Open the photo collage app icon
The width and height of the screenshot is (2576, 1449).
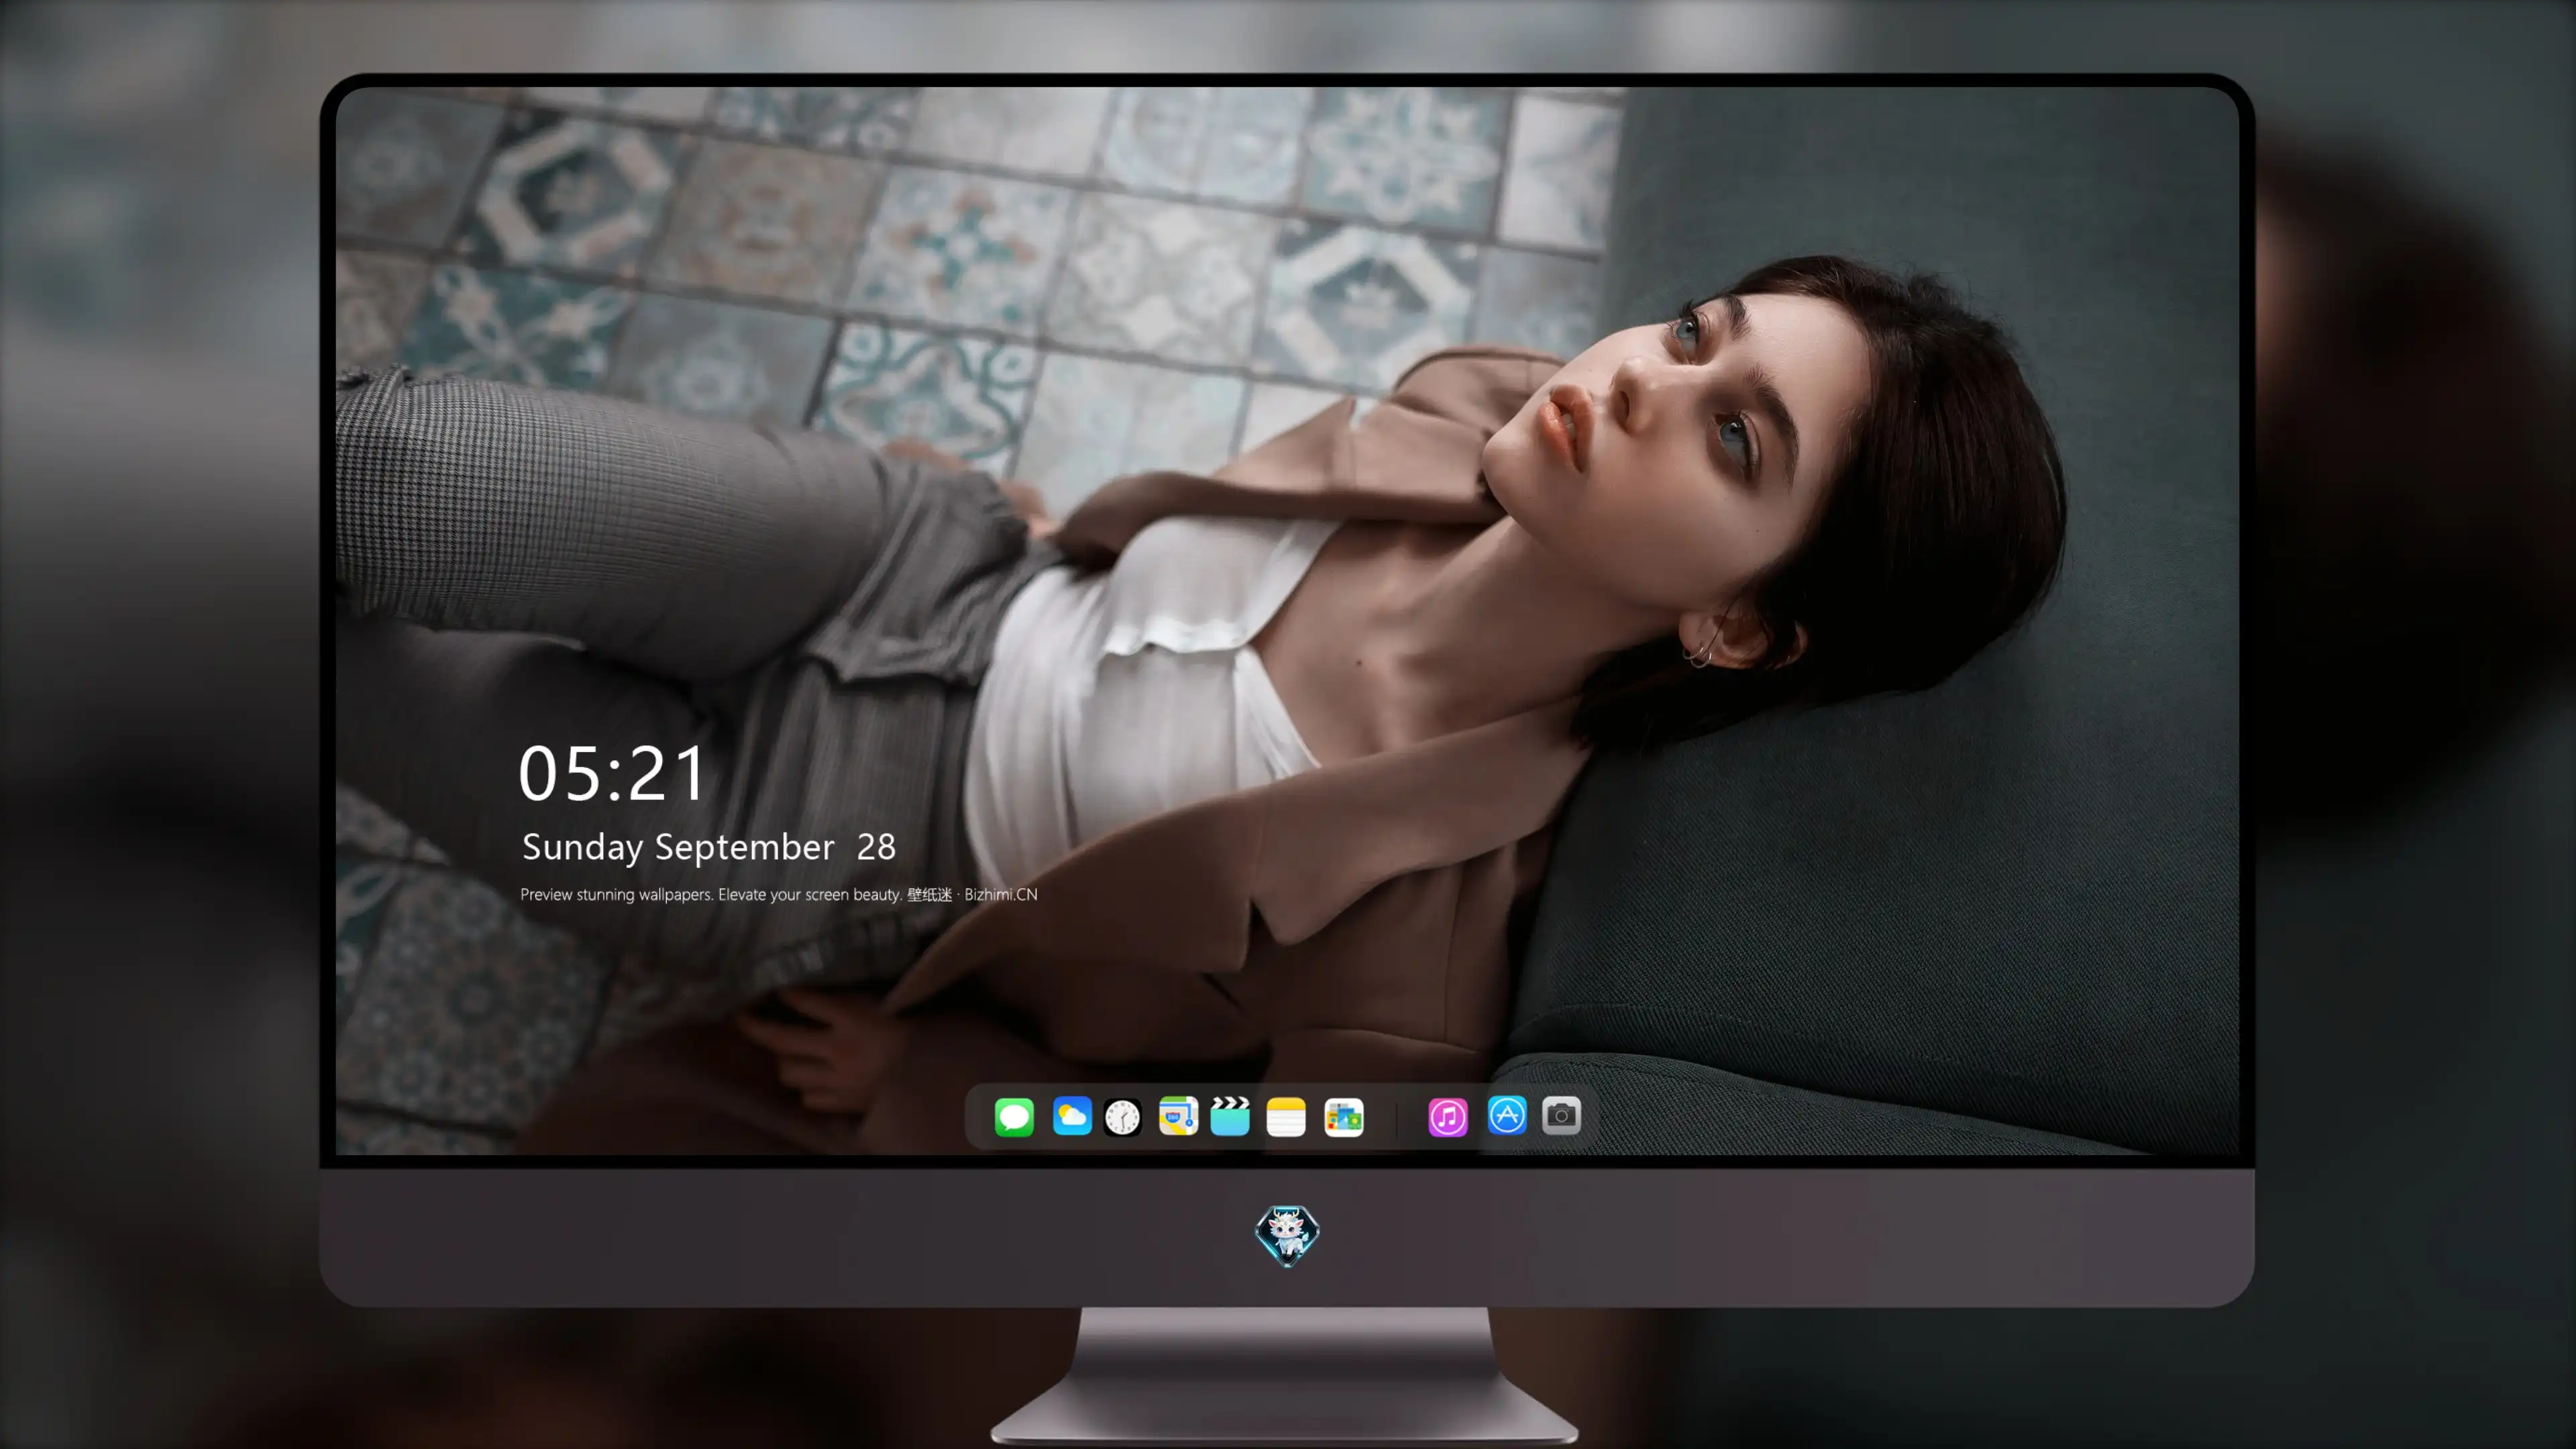[x=1343, y=1117]
